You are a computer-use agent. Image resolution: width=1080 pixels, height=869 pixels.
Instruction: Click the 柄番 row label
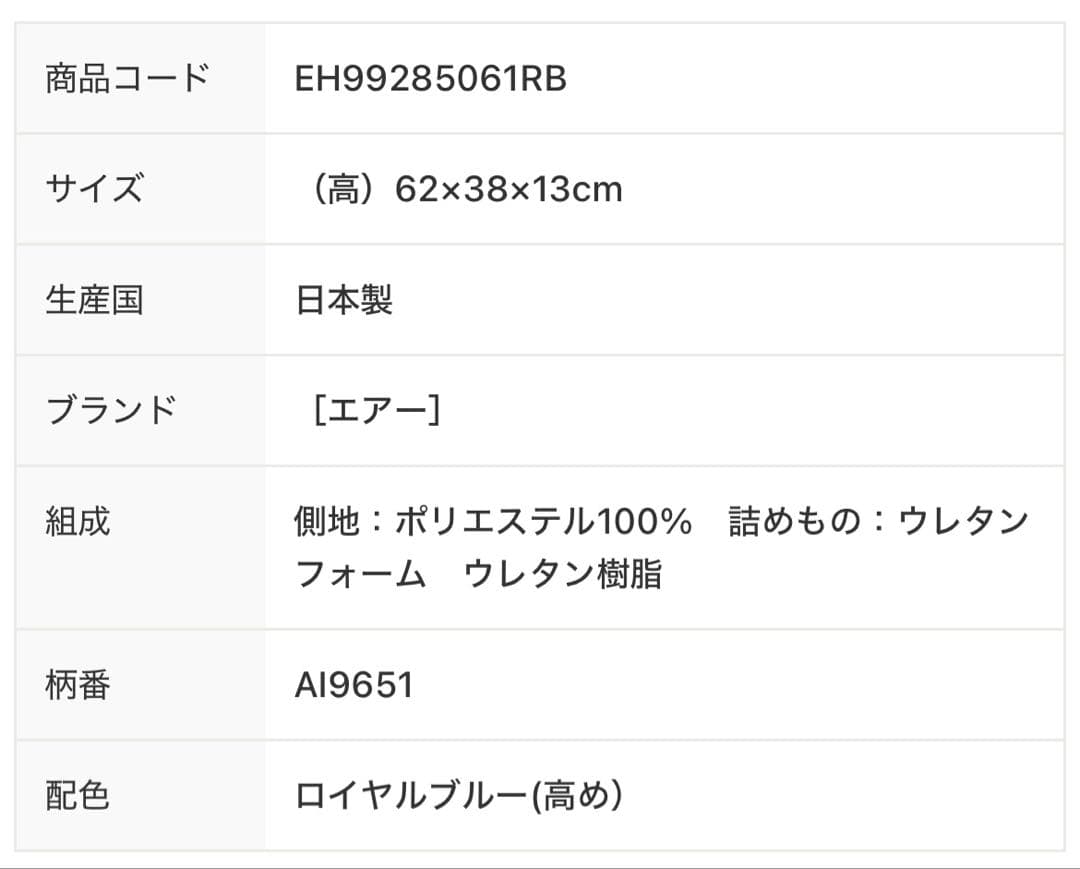pos(78,685)
